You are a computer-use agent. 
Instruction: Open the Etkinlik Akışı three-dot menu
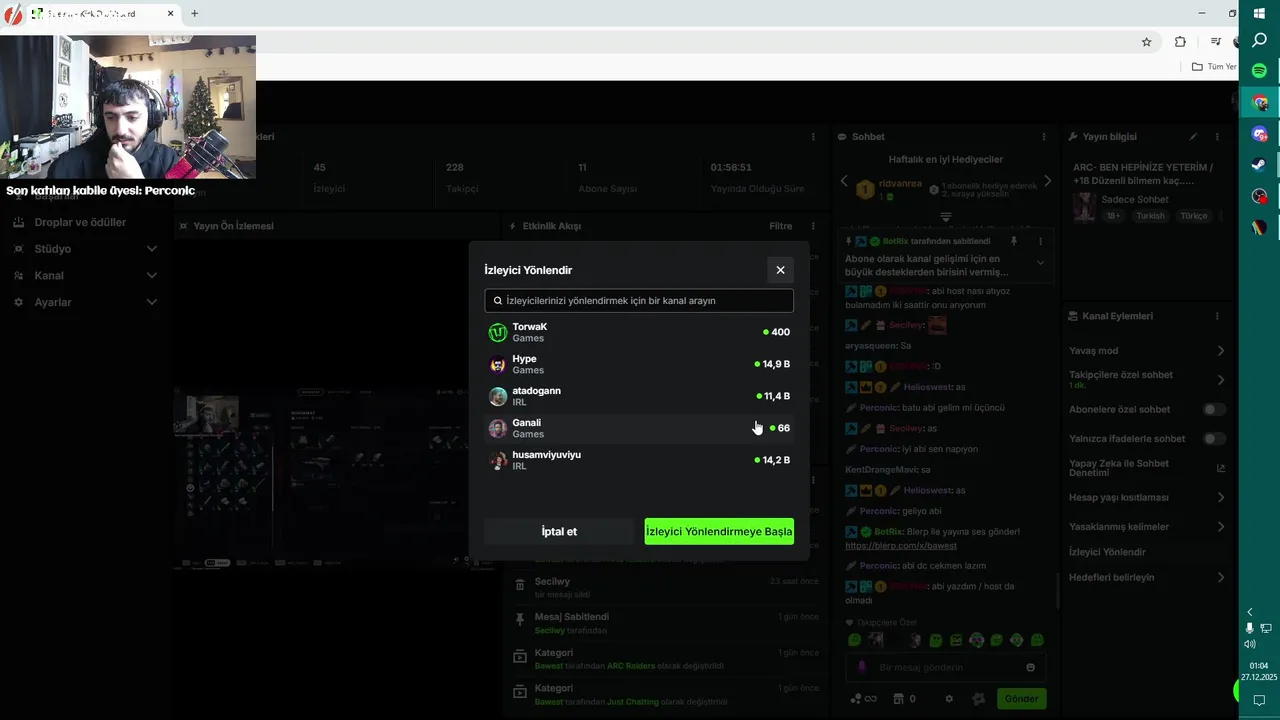[x=813, y=226]
